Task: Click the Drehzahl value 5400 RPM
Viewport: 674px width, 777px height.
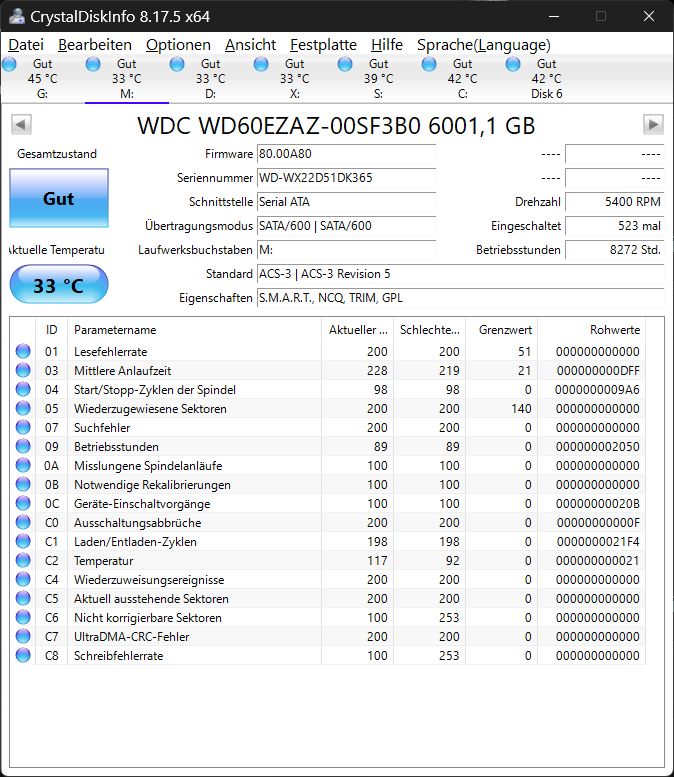Action: (x=615, y=202)
